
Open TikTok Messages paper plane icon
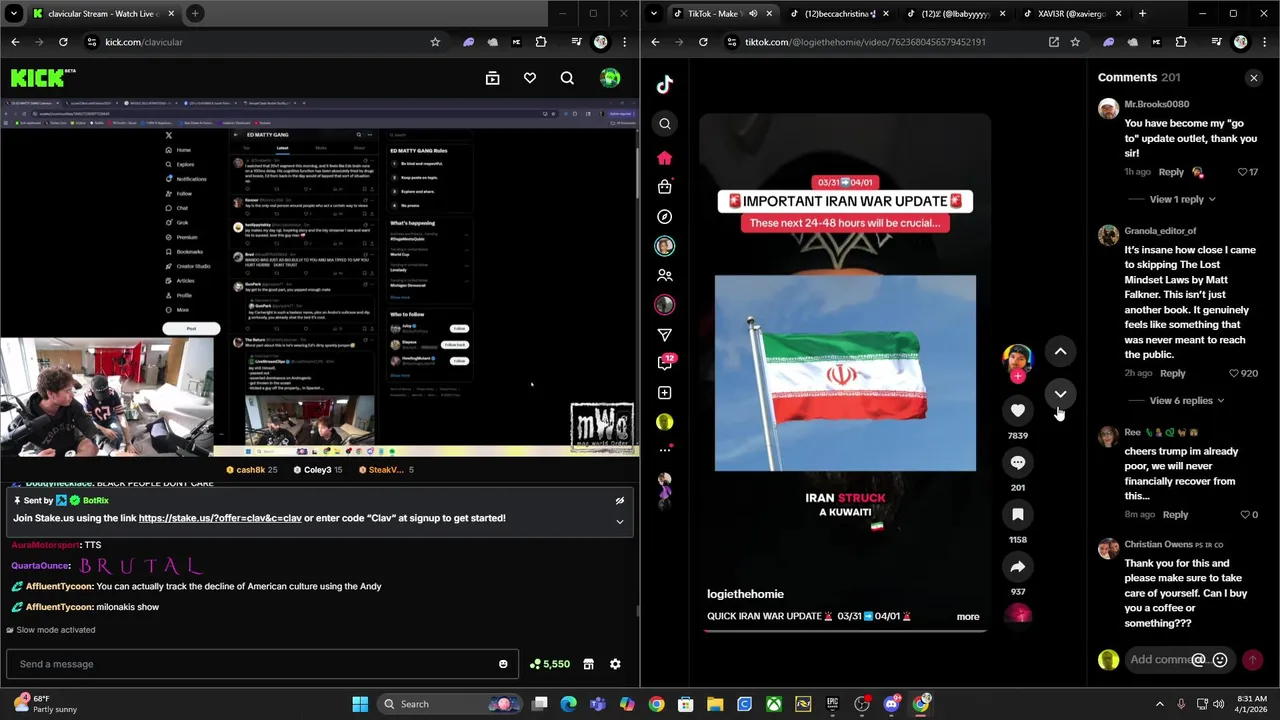tap(665, 334)
